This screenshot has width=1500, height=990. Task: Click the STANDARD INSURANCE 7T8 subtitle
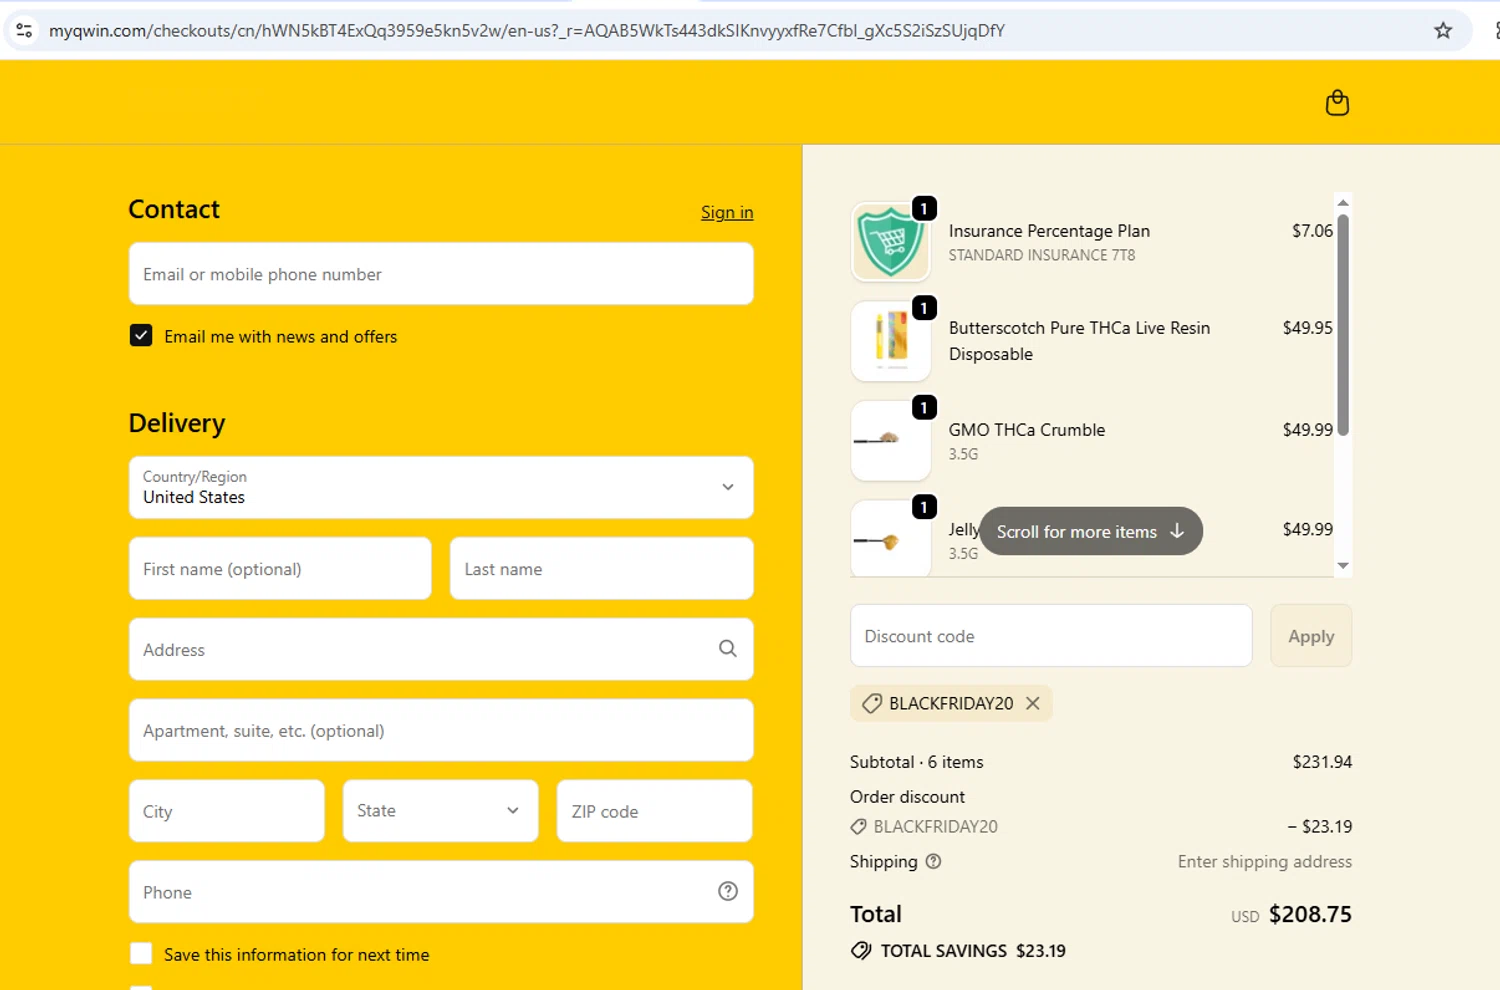tap(1042, 255)
